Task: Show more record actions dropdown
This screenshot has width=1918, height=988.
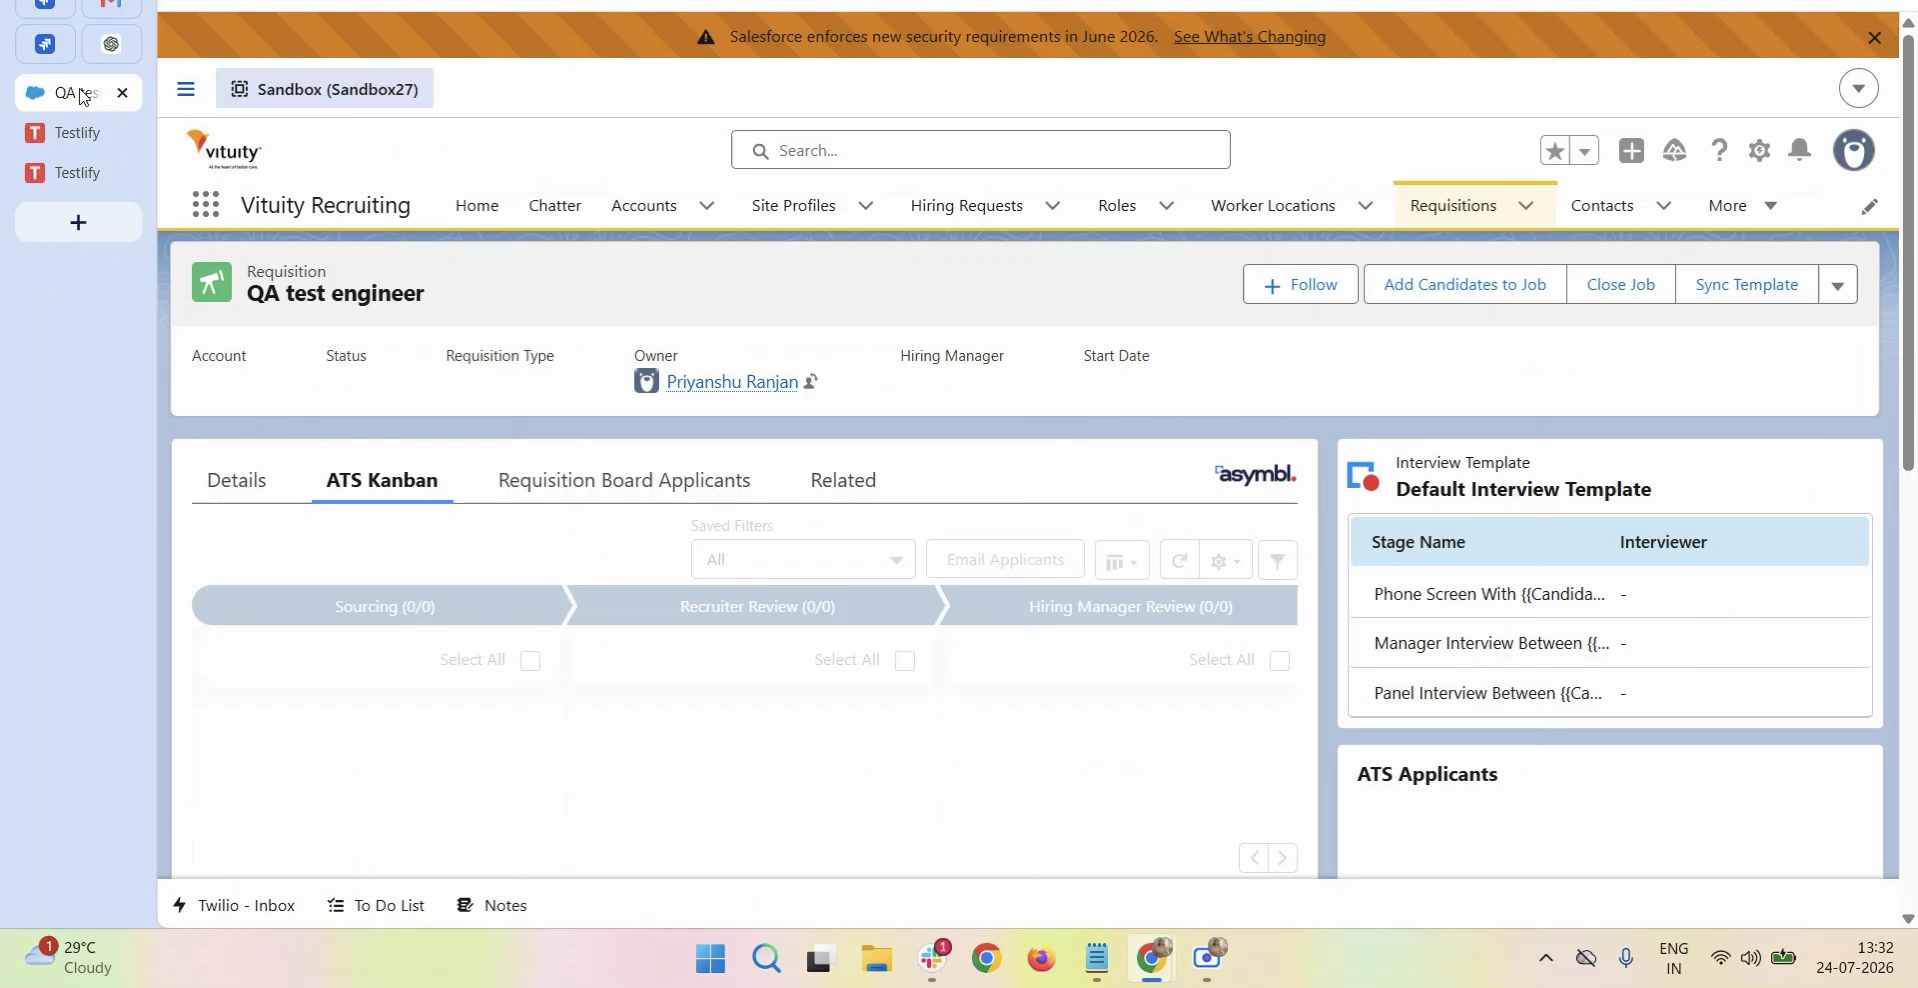Action: (x=1838, y=285)
